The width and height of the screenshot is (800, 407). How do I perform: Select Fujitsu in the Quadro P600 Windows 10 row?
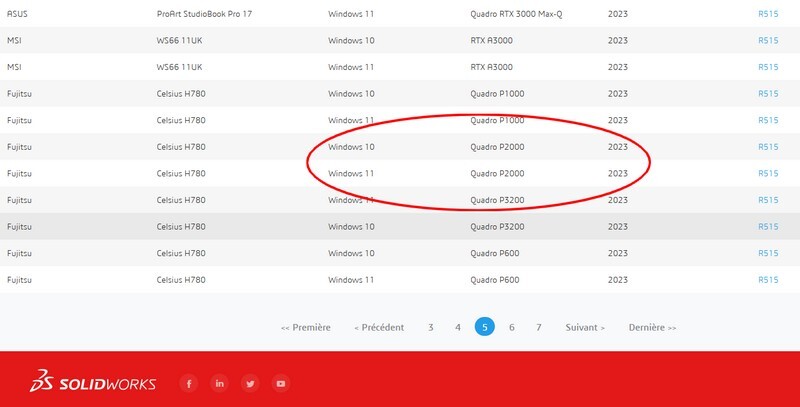(19, 253)
